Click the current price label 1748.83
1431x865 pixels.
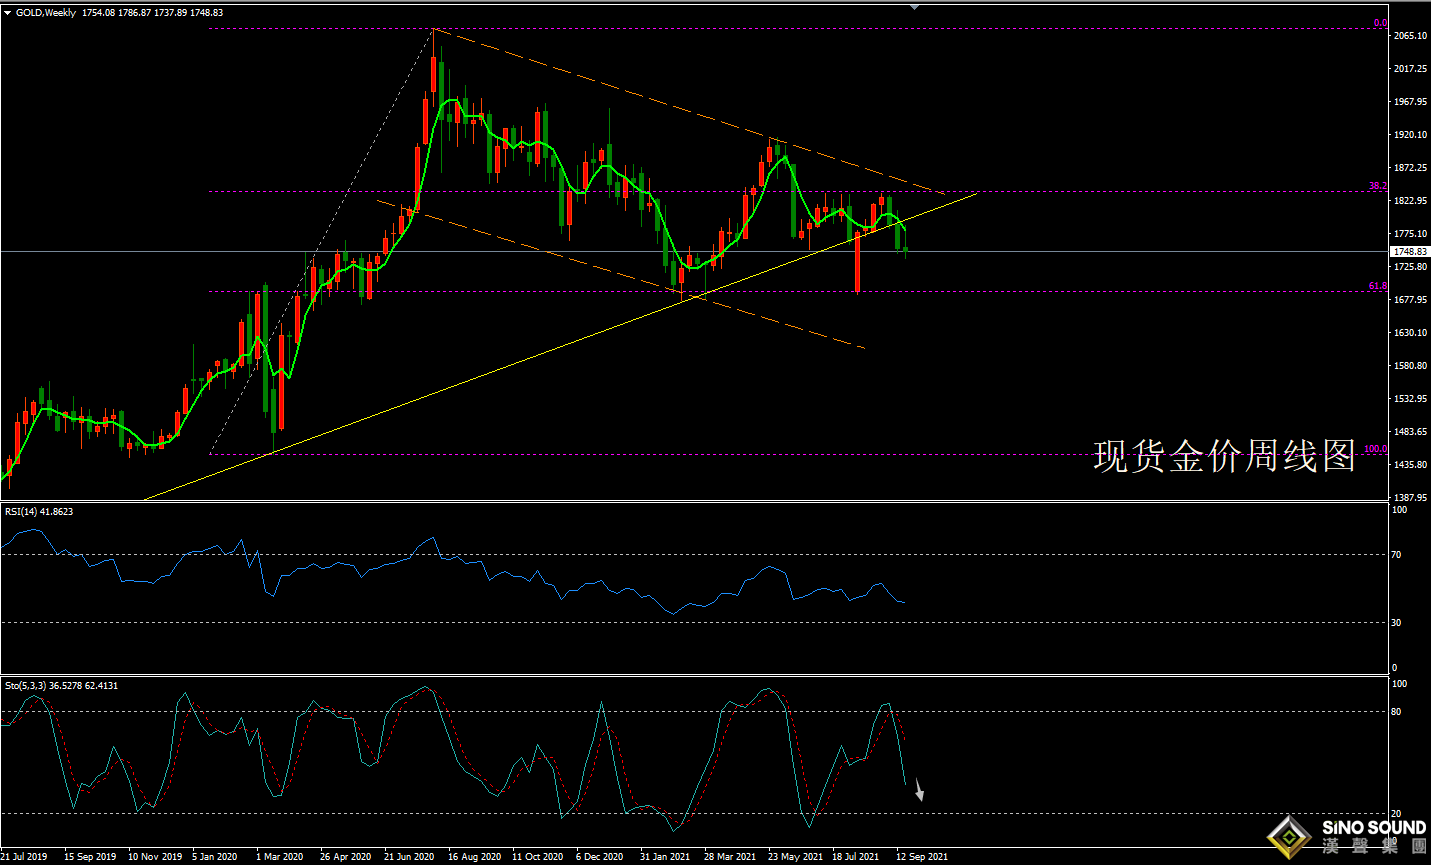pos(1410,252)
